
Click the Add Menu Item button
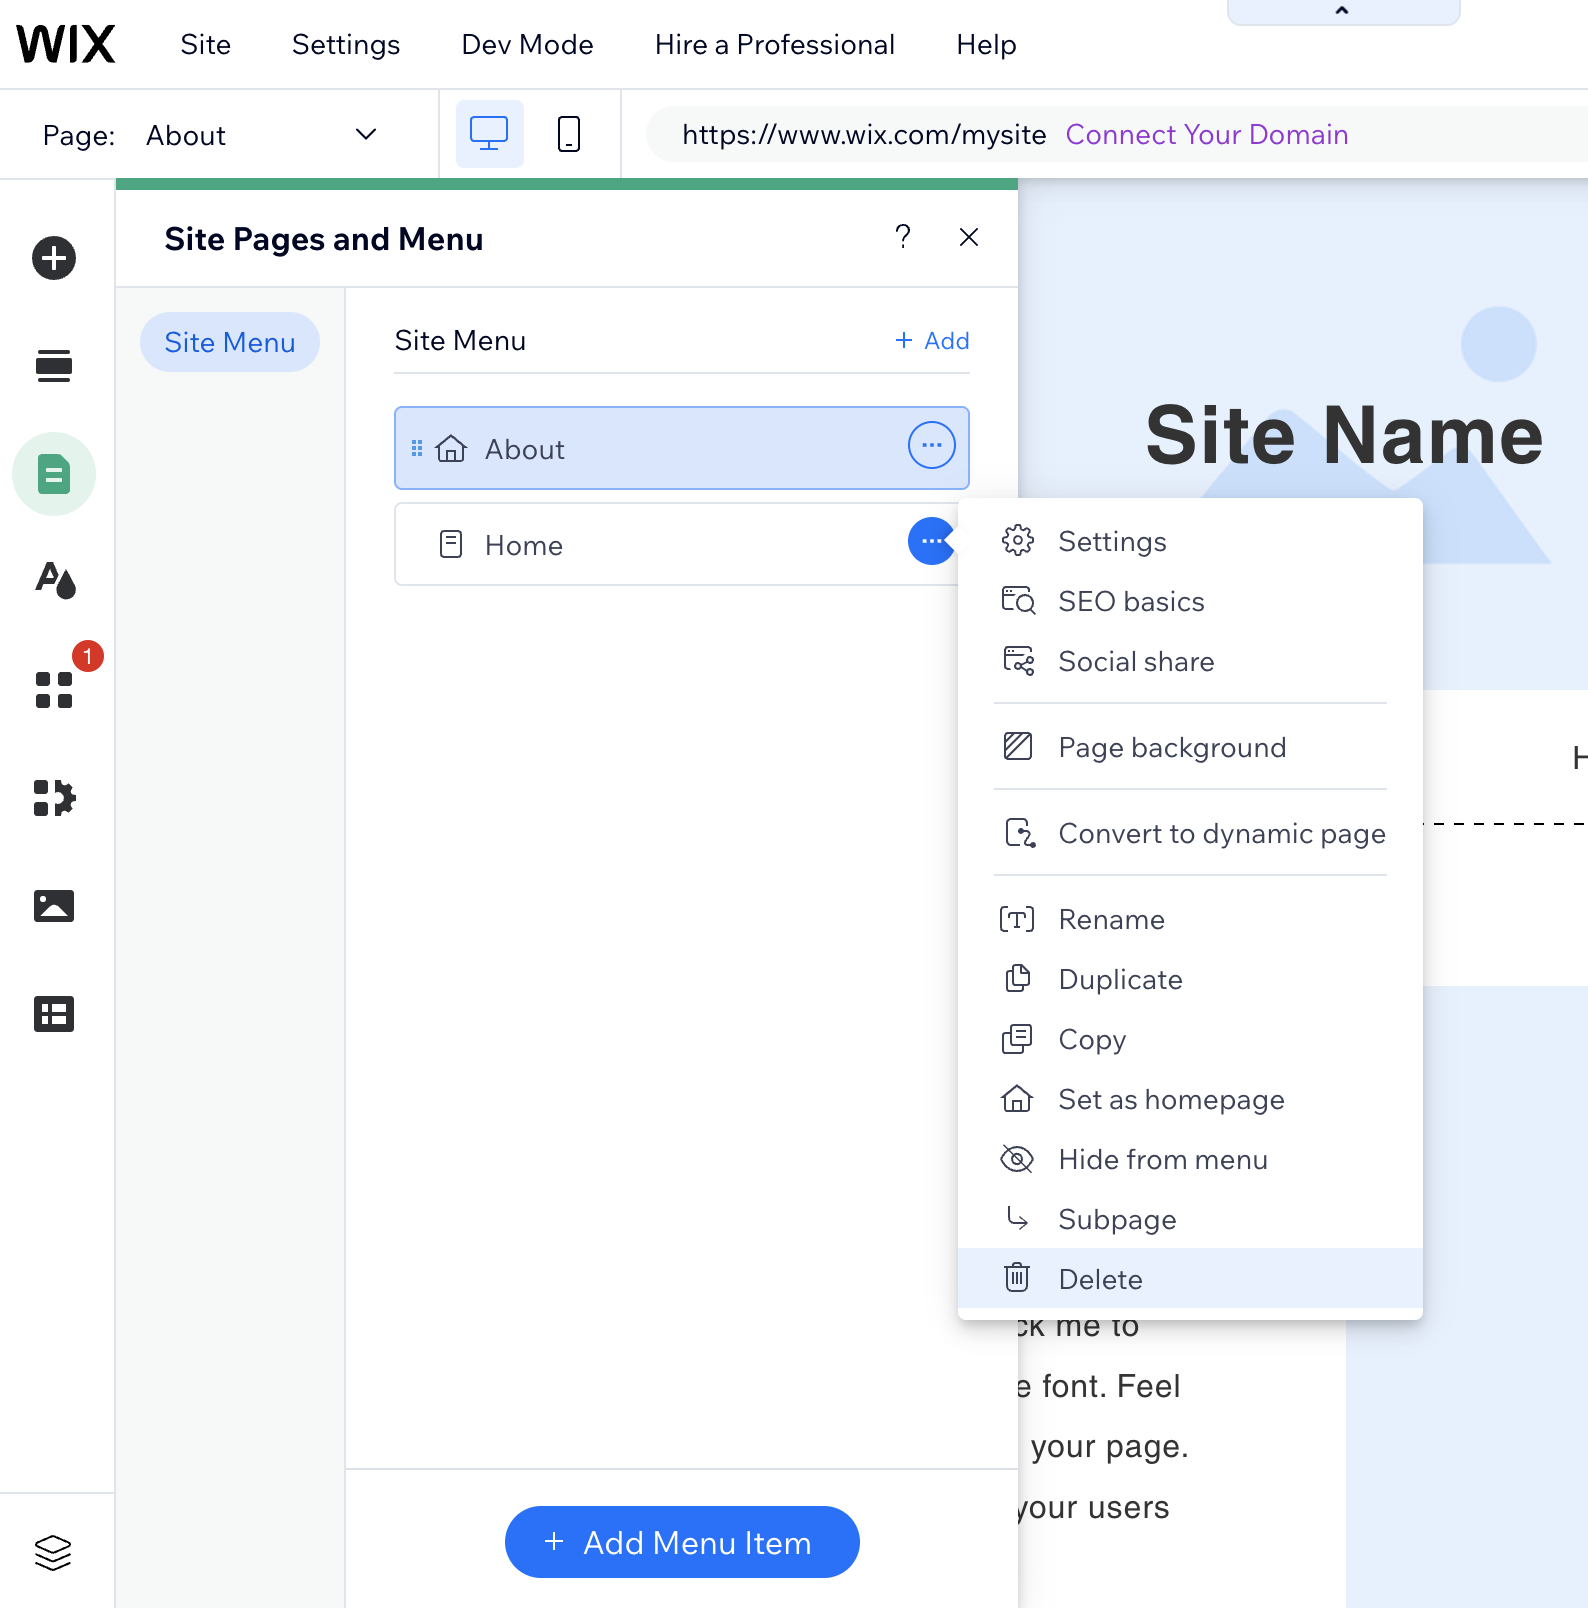click(682, 1542)
